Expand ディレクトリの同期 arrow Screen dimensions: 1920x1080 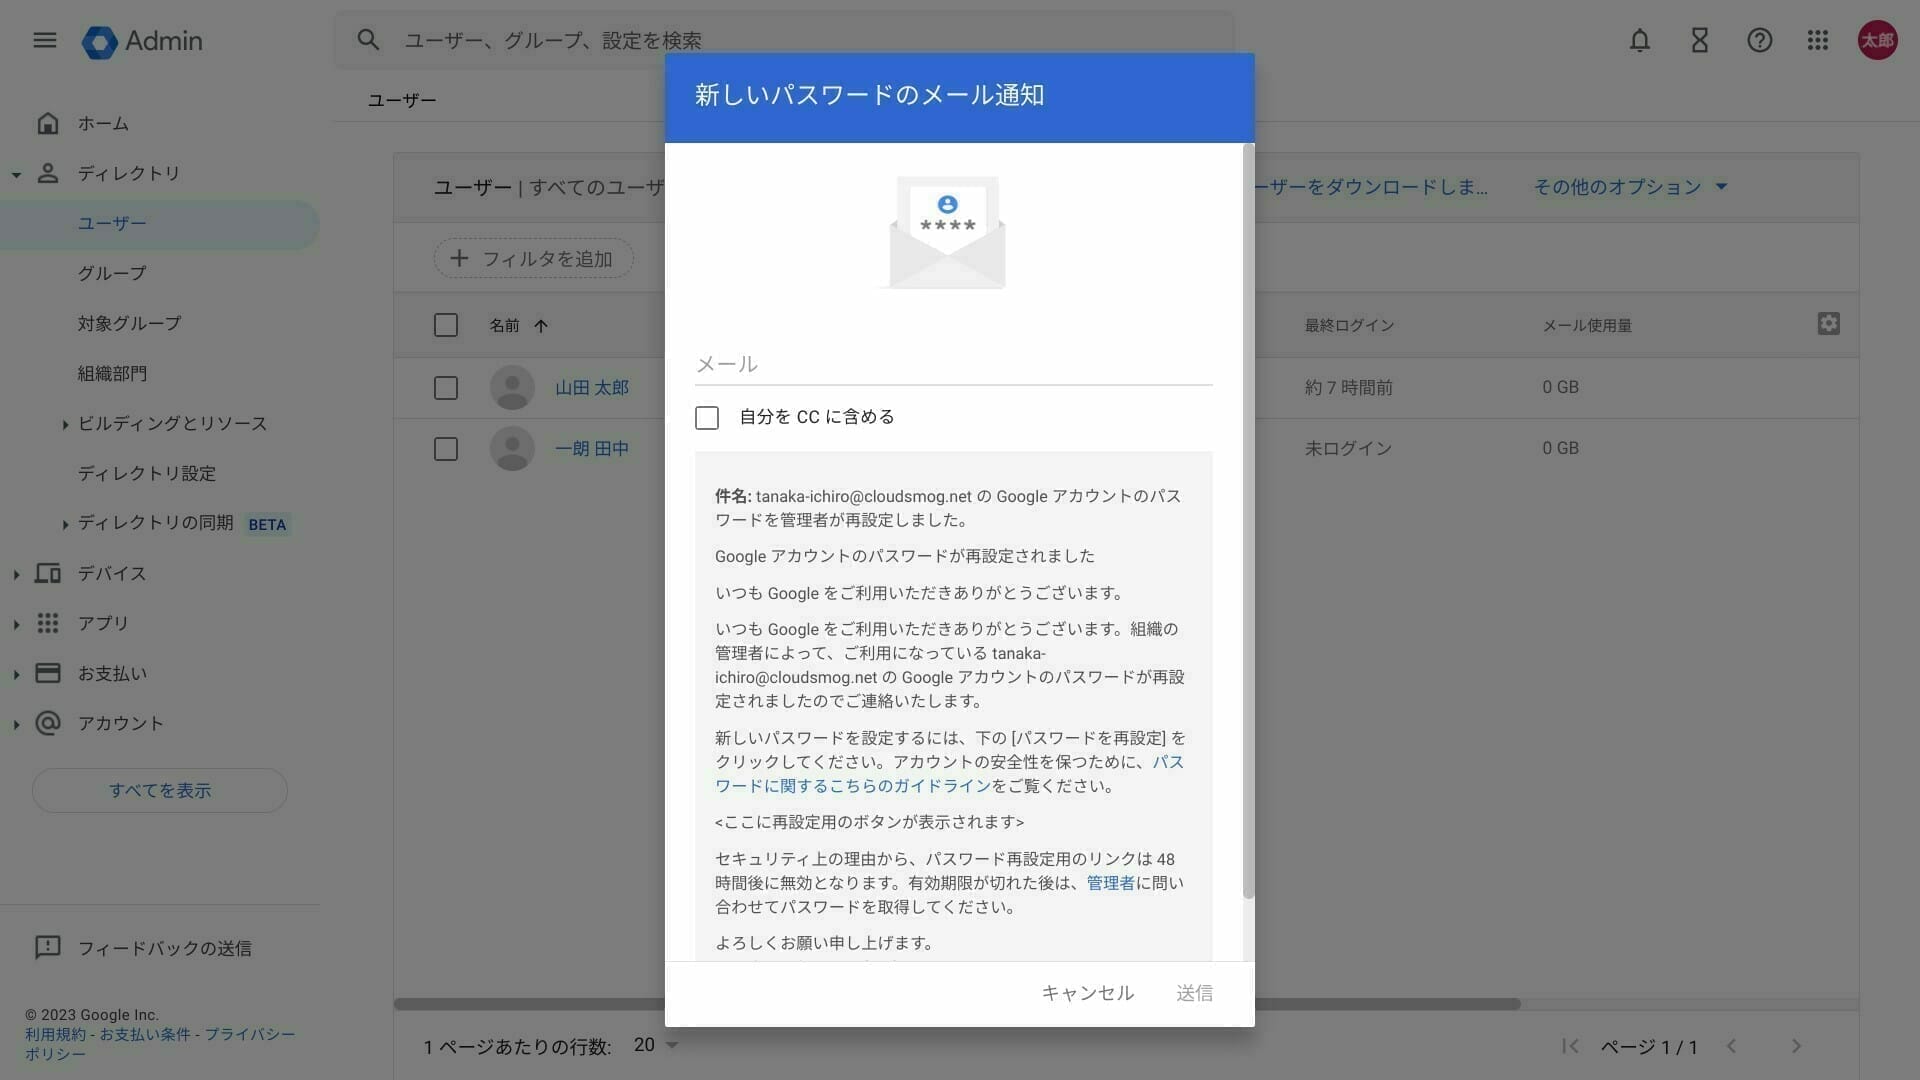(65, 524)
